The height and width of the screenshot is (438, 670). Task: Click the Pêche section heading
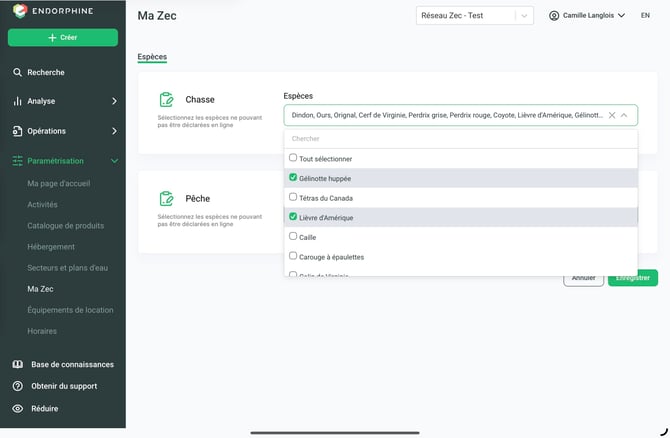click(197, 199)
